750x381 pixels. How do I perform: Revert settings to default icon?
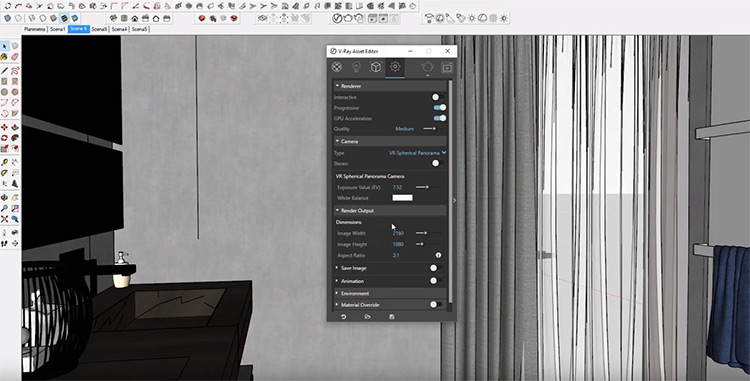click(x=343, y=316)
